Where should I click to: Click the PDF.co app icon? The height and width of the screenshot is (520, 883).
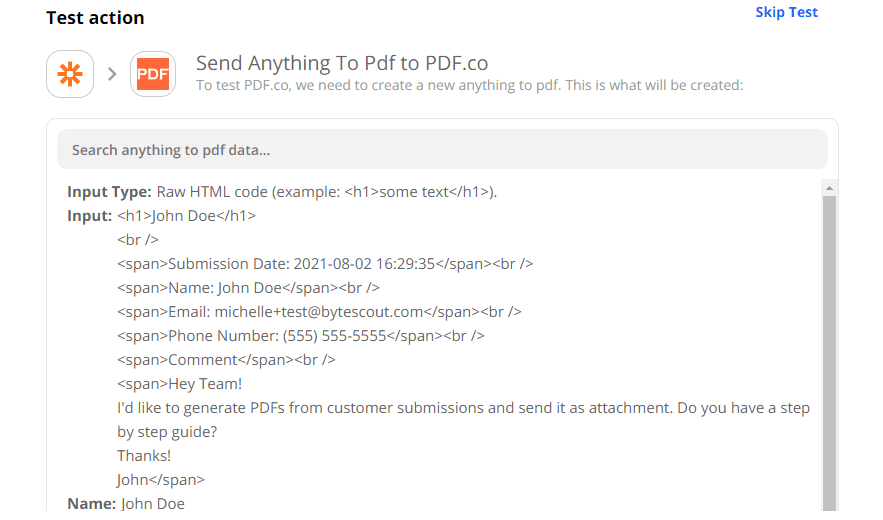coord(153,74)
